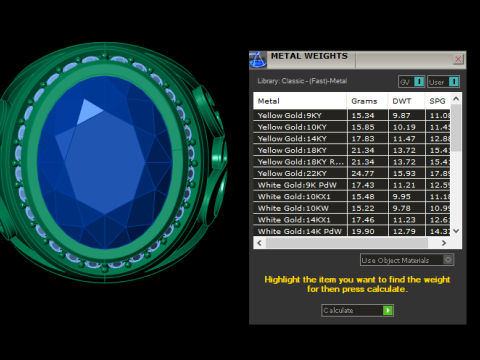The image size is (480, 360).
Task: Toggle the User switch
Action: [444, 82]
